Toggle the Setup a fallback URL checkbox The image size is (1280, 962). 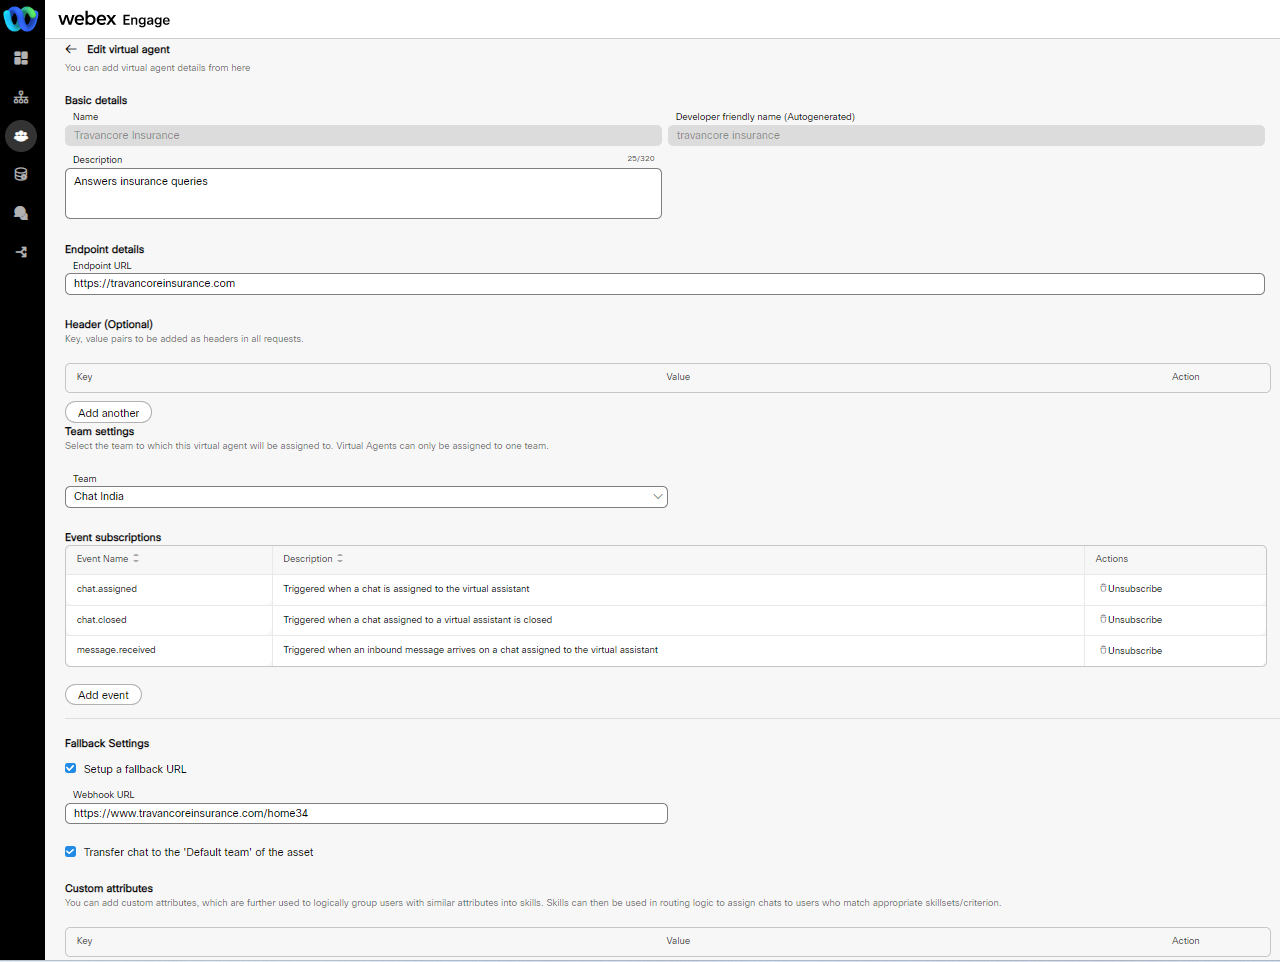(70, 769)
